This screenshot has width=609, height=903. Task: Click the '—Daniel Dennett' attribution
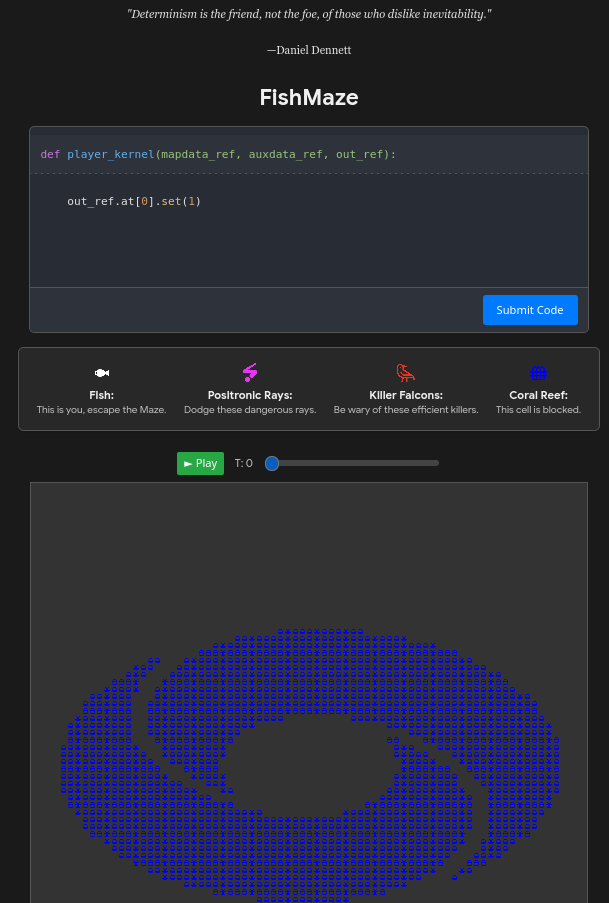pyautogui.click(x=309, y=50)
